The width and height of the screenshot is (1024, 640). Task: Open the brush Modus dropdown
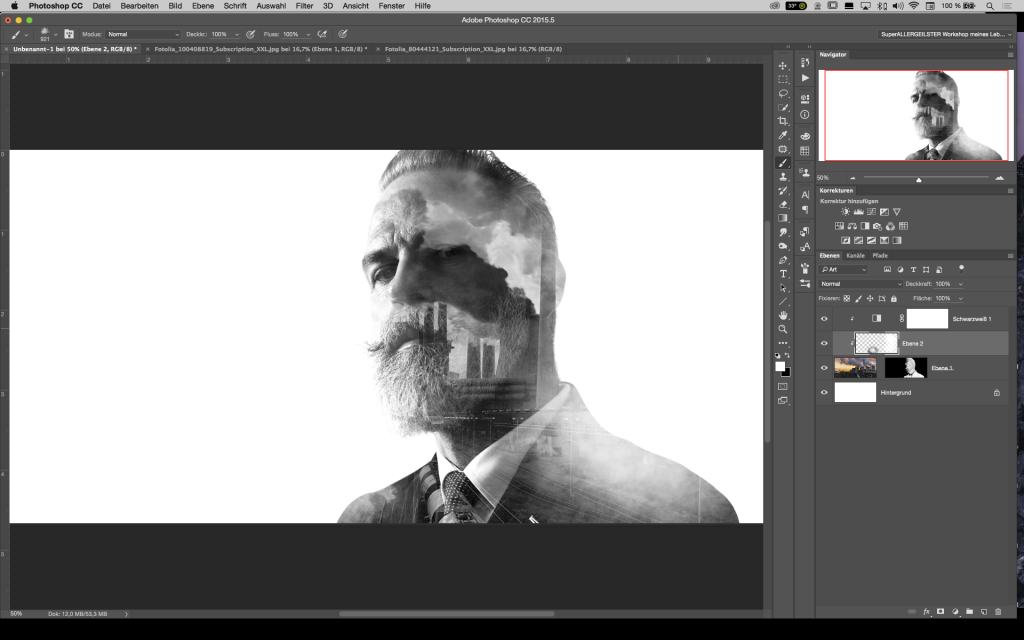click(143, 34)
